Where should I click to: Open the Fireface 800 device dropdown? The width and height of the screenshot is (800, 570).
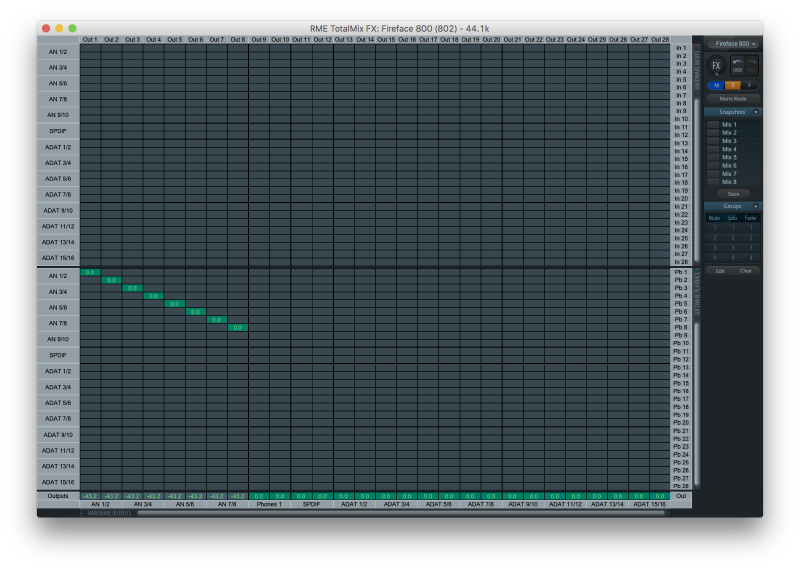coord(733,44)
